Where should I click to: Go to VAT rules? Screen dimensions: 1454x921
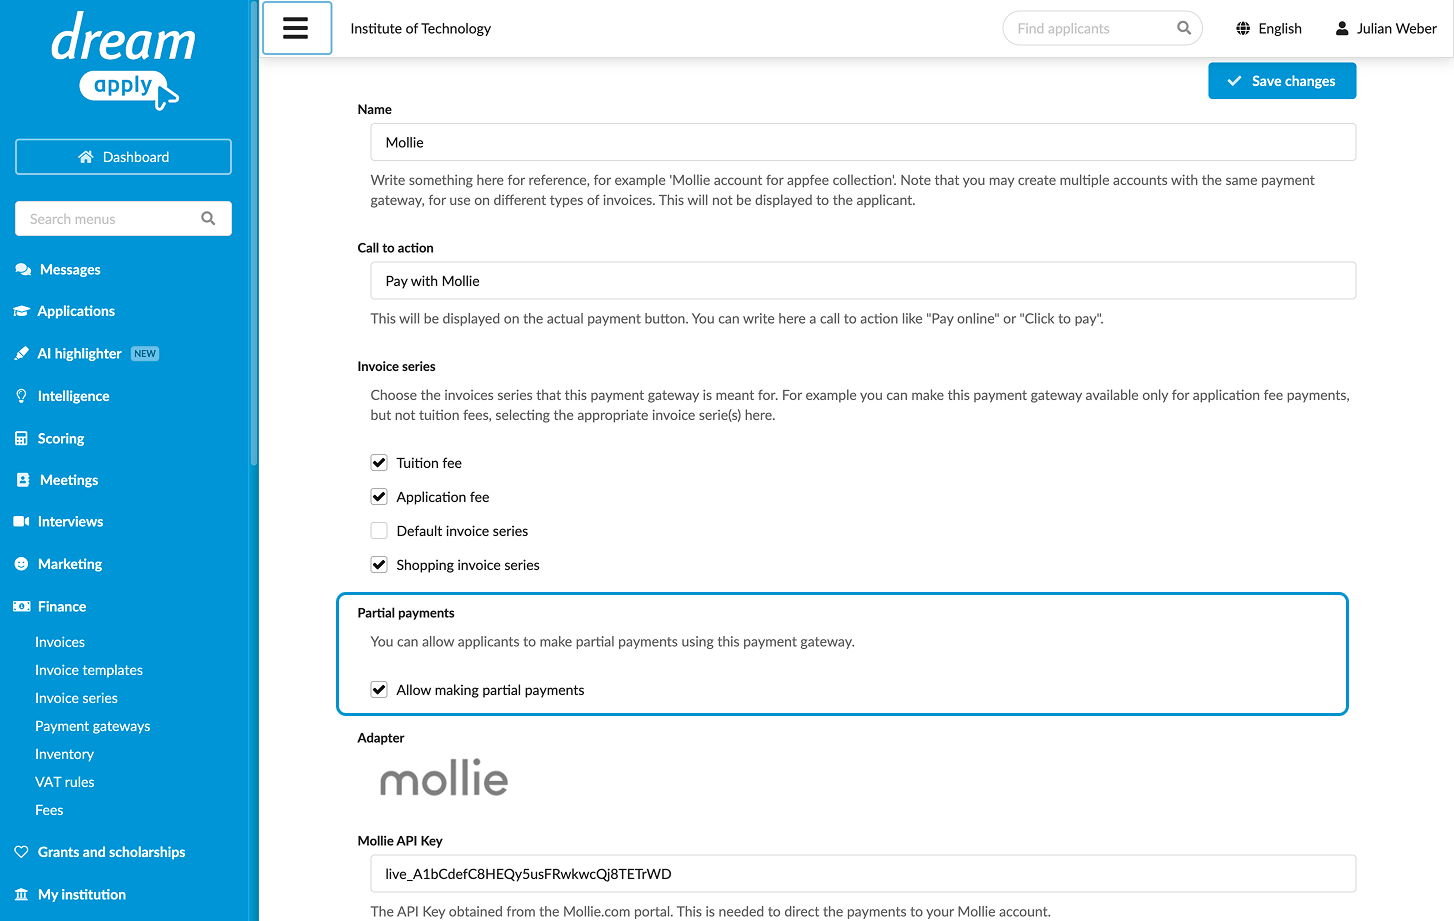65,782
